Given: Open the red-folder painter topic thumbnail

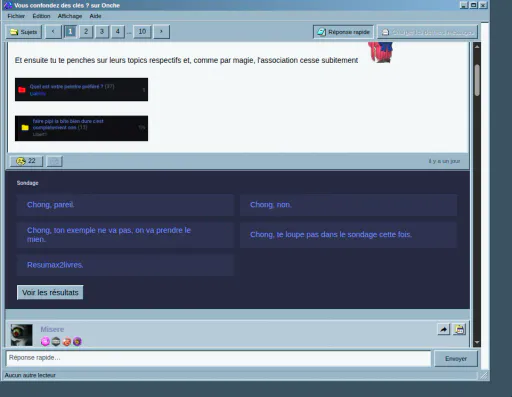Looking at the screenshot, I should click(81, 89).
